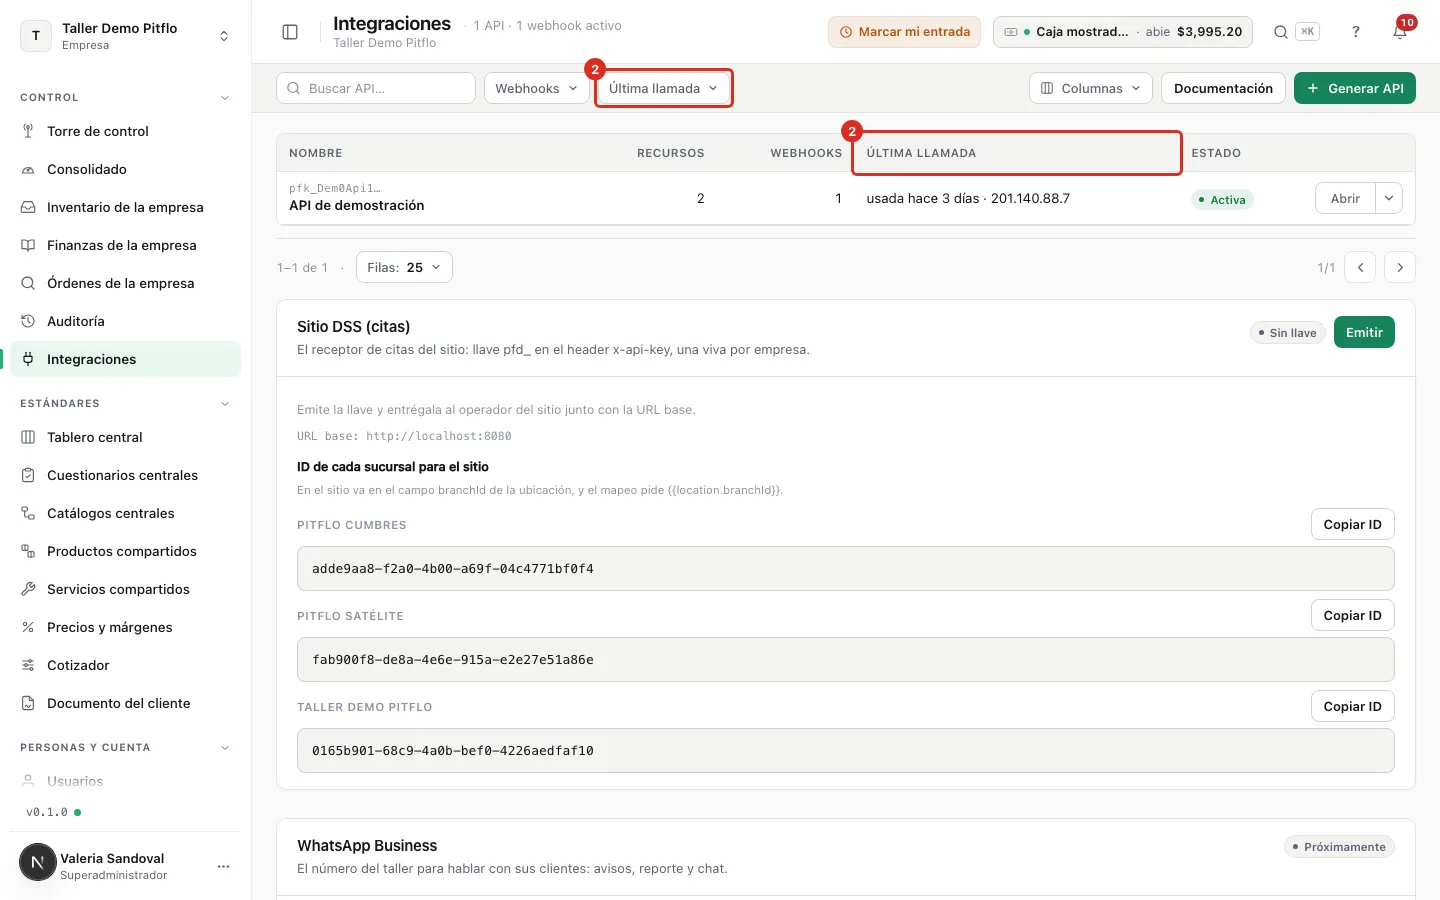
Task: Open the Columnas dropdown
Action: tap(1090, 88)
